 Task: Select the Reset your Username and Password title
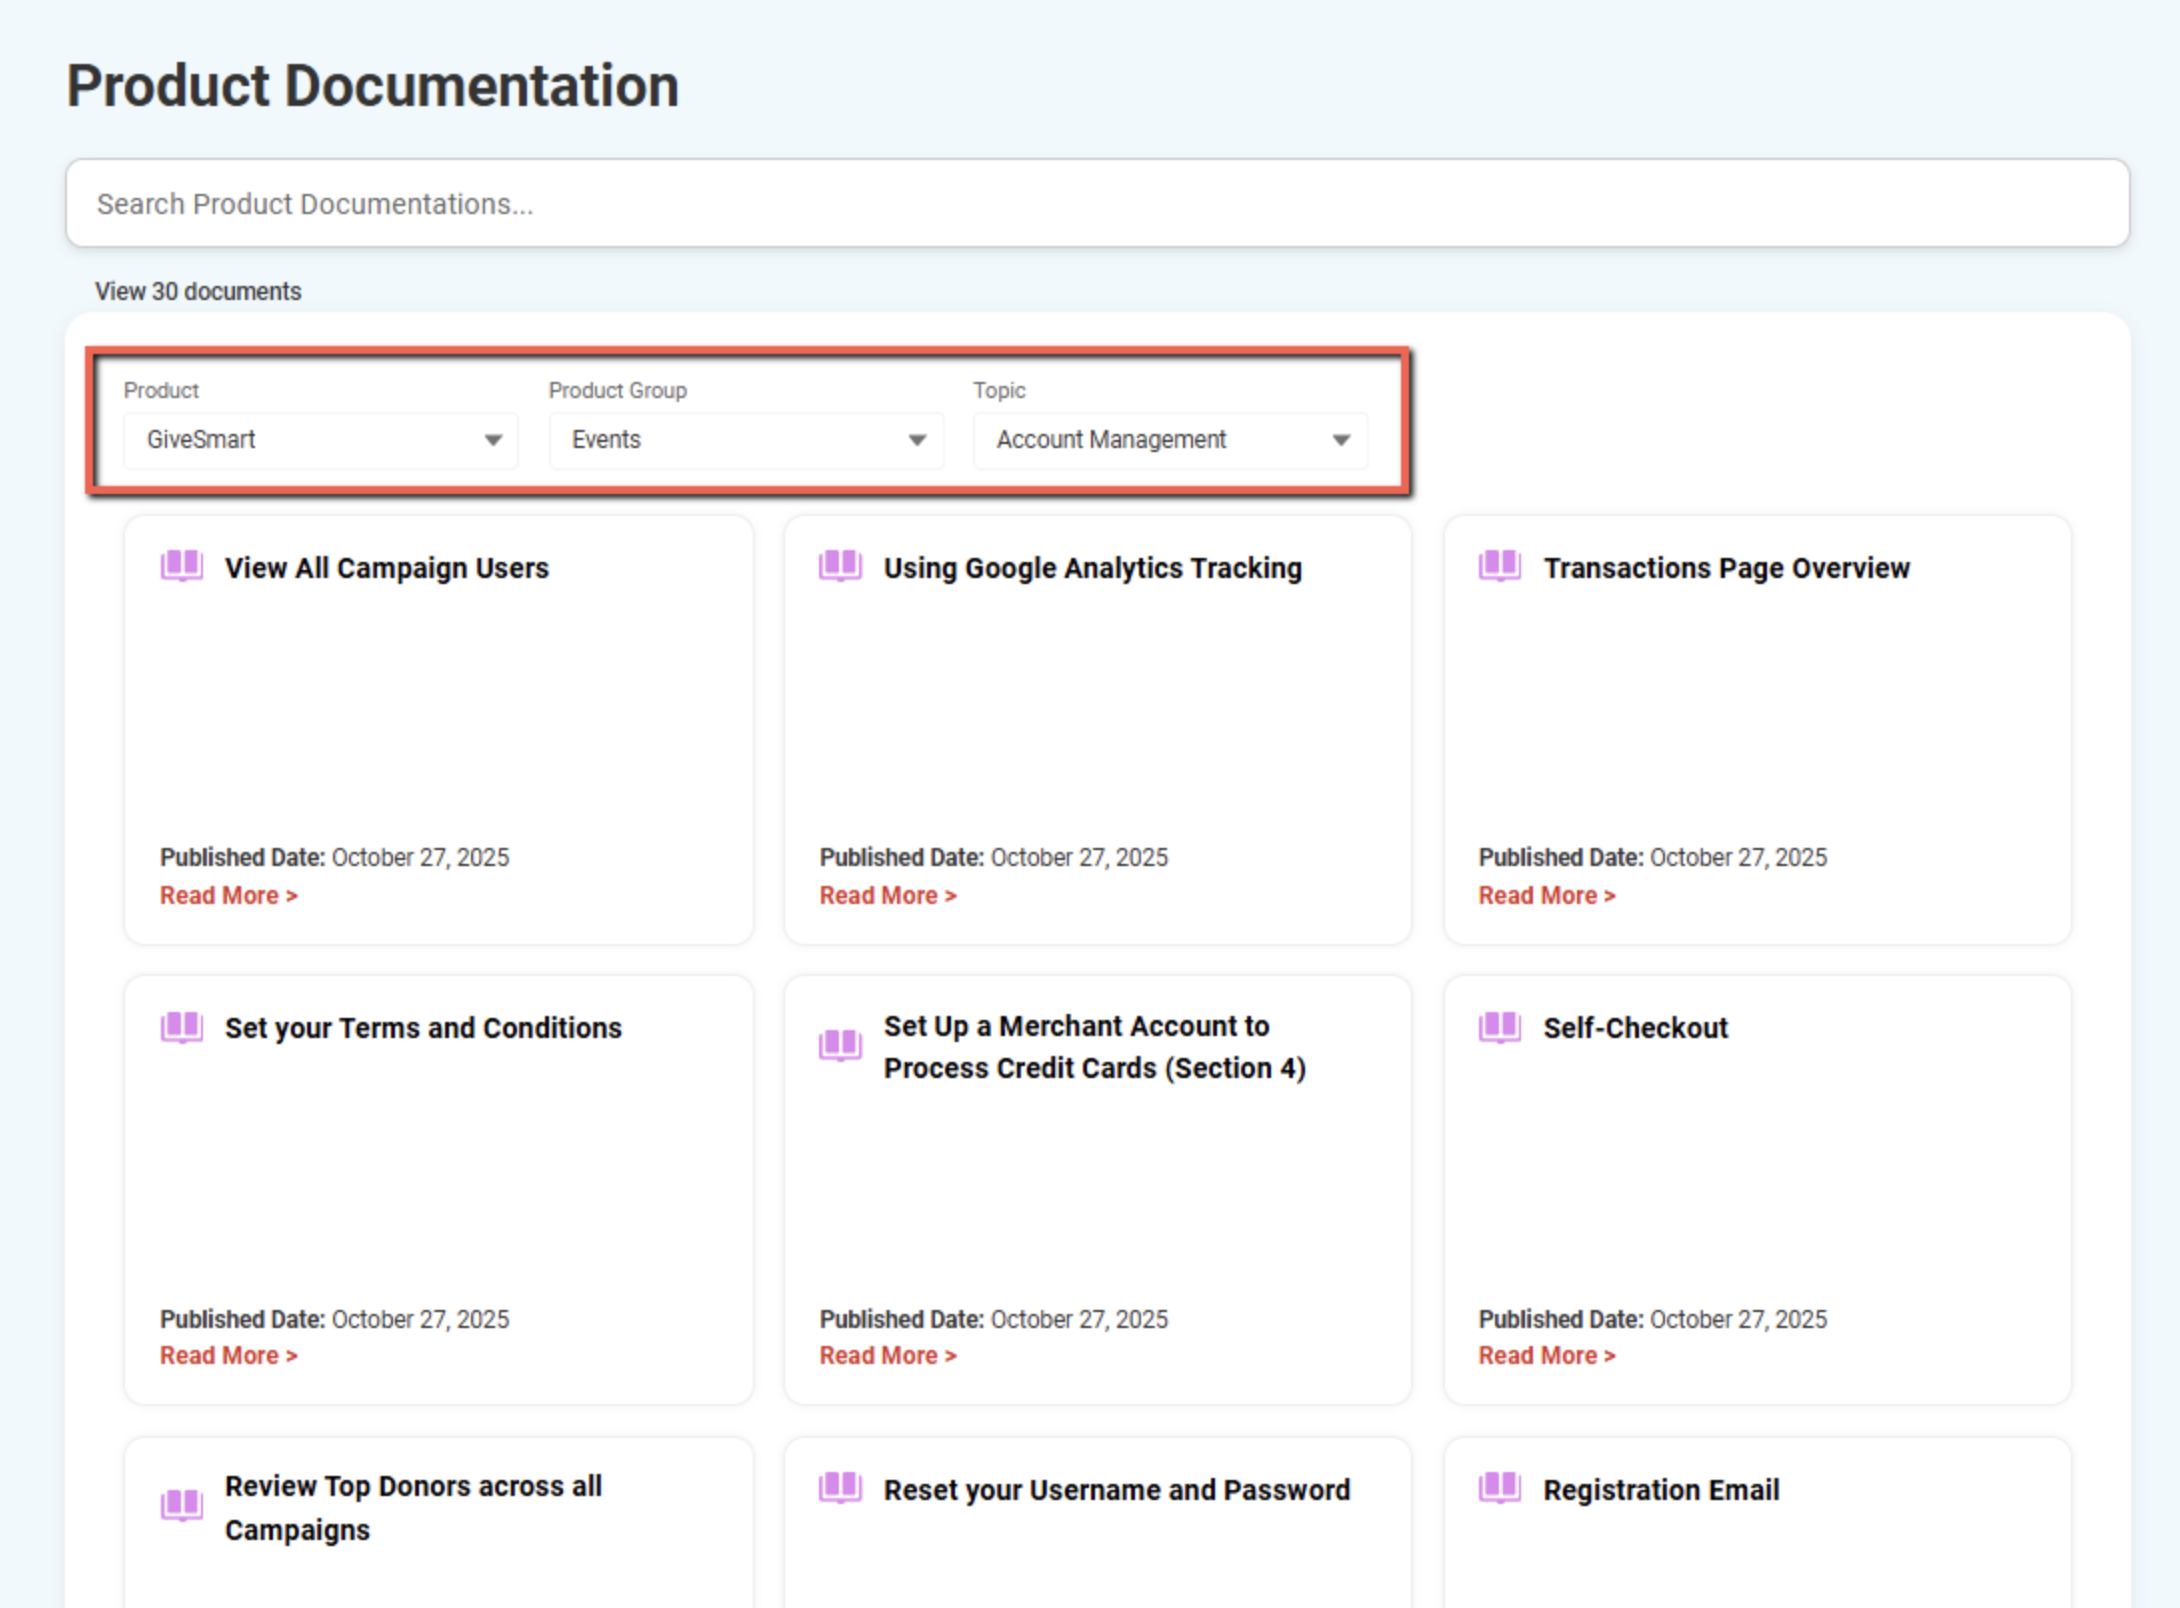point(1117,1490)
